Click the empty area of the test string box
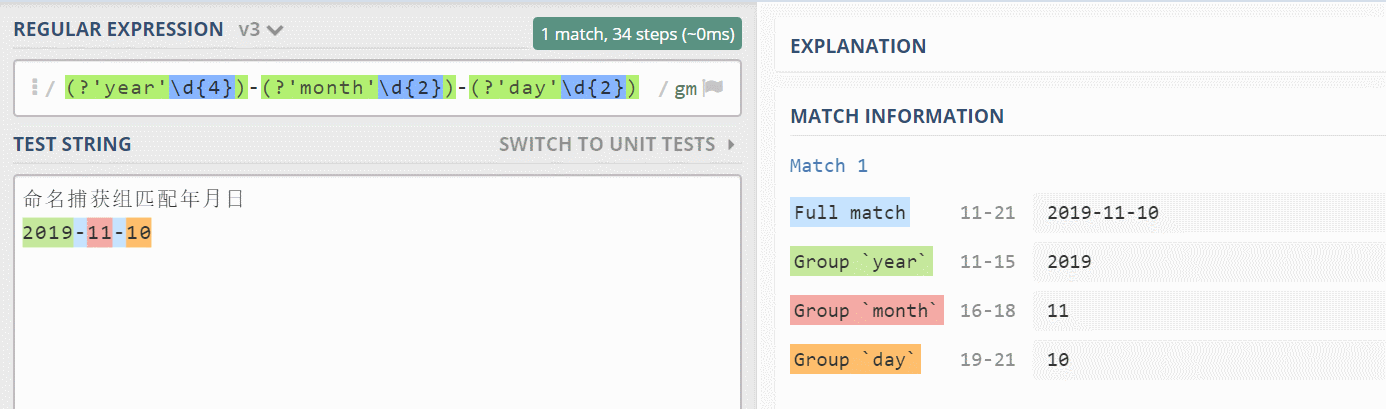 378,330
